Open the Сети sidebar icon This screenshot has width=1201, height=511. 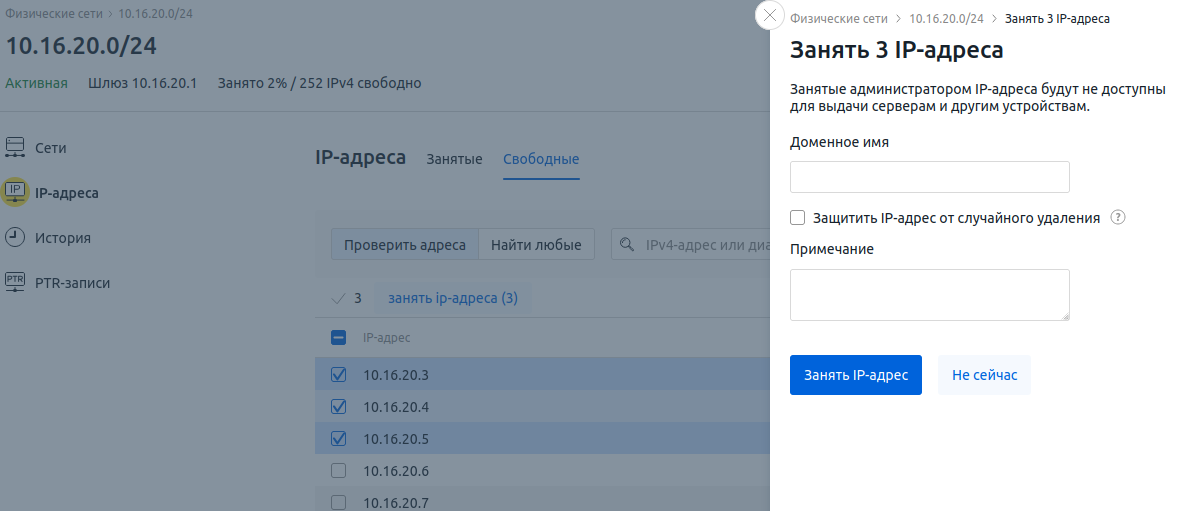tap(15, 148)
